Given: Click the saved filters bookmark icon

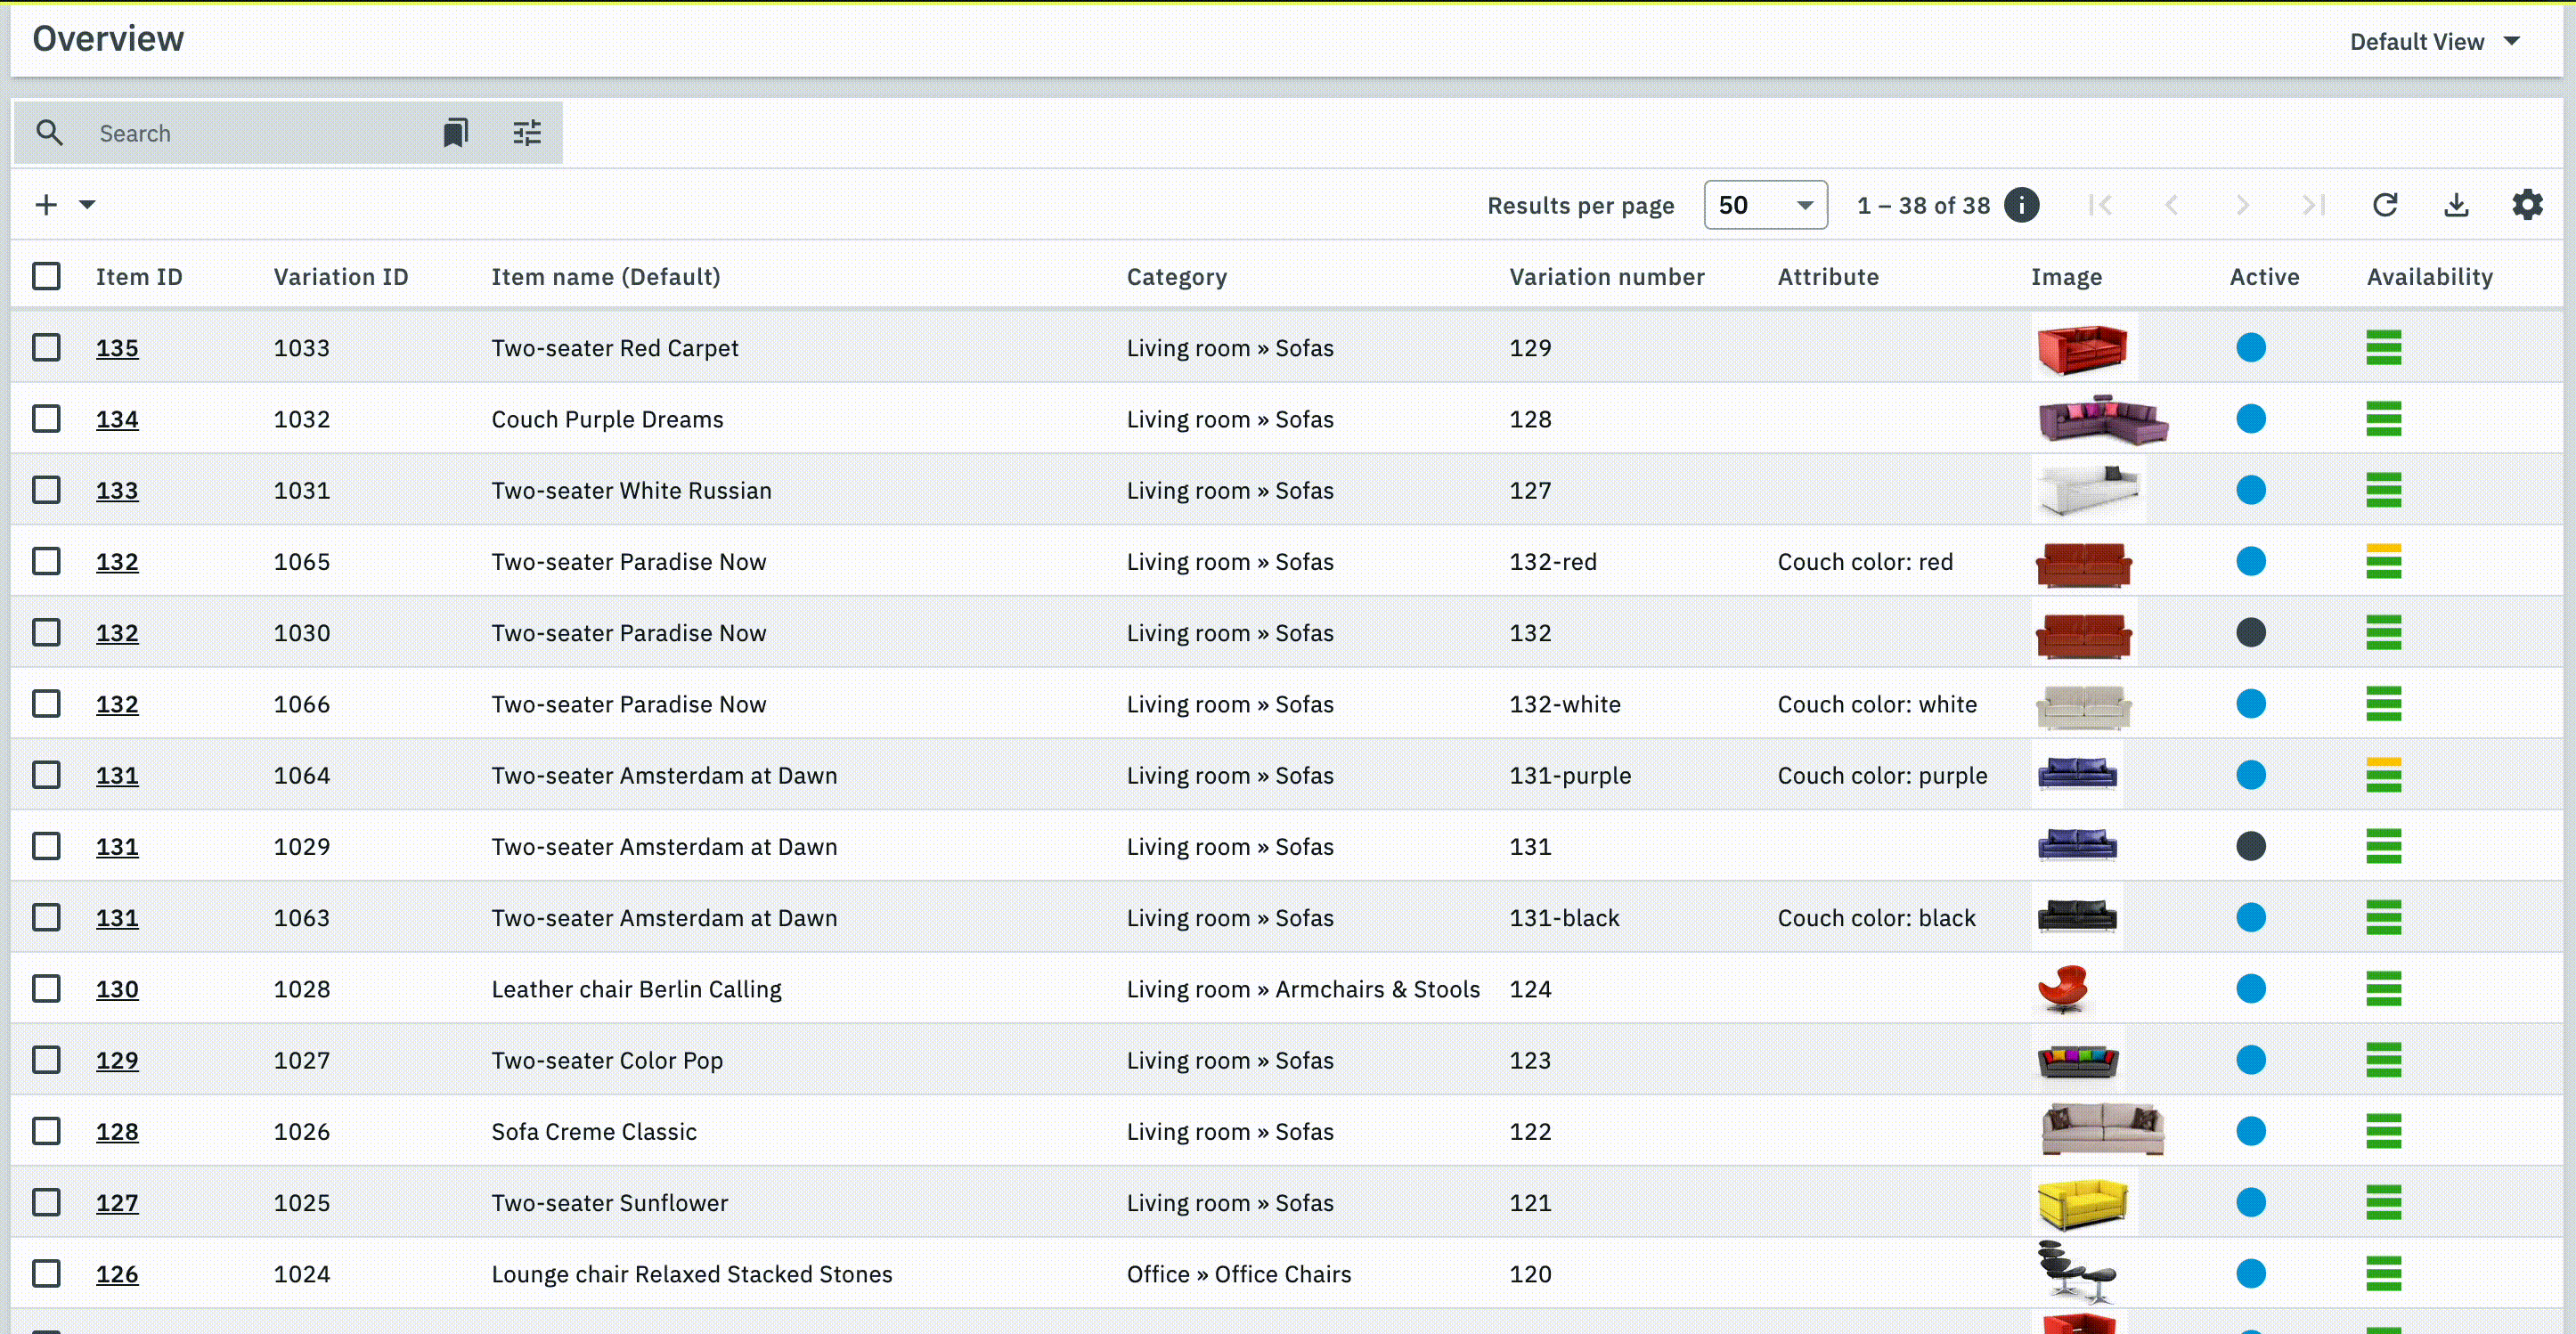Looking at the screenshot, I should point(455,133).
